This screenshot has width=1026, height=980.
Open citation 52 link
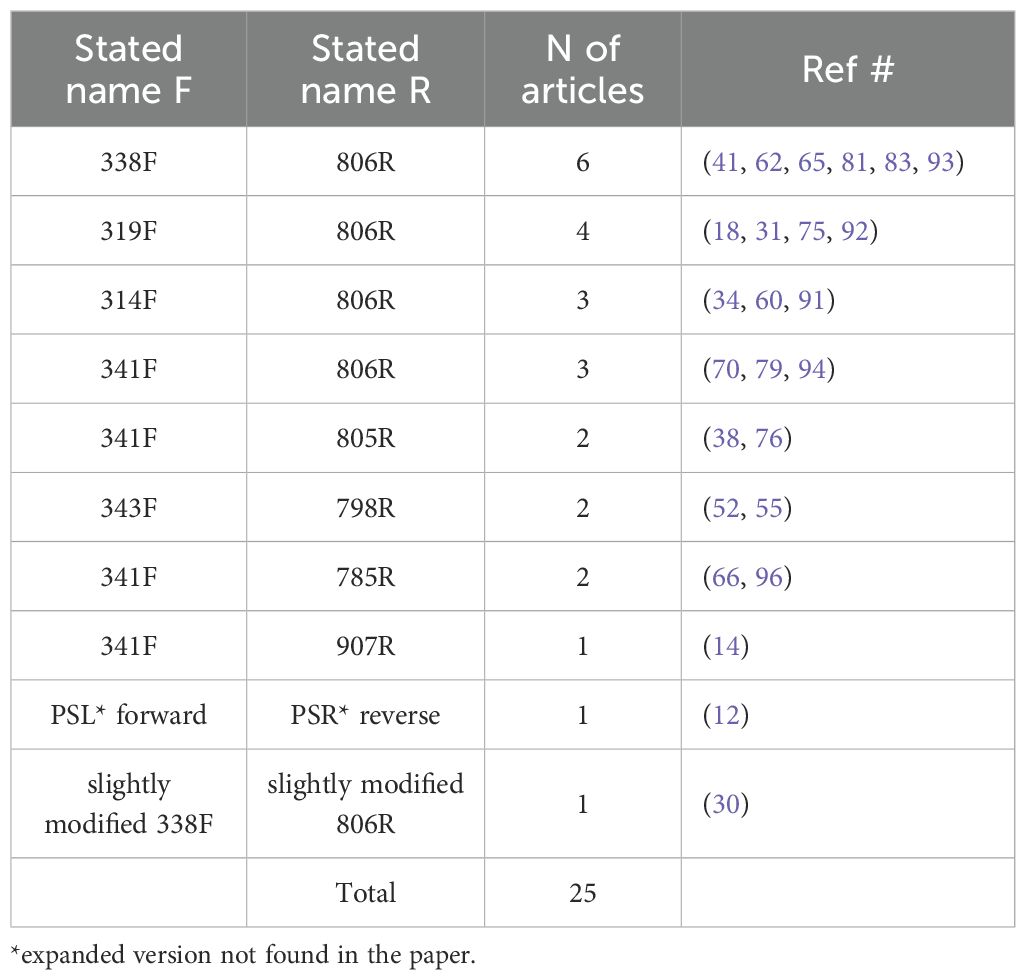click(x=726, y=509)
